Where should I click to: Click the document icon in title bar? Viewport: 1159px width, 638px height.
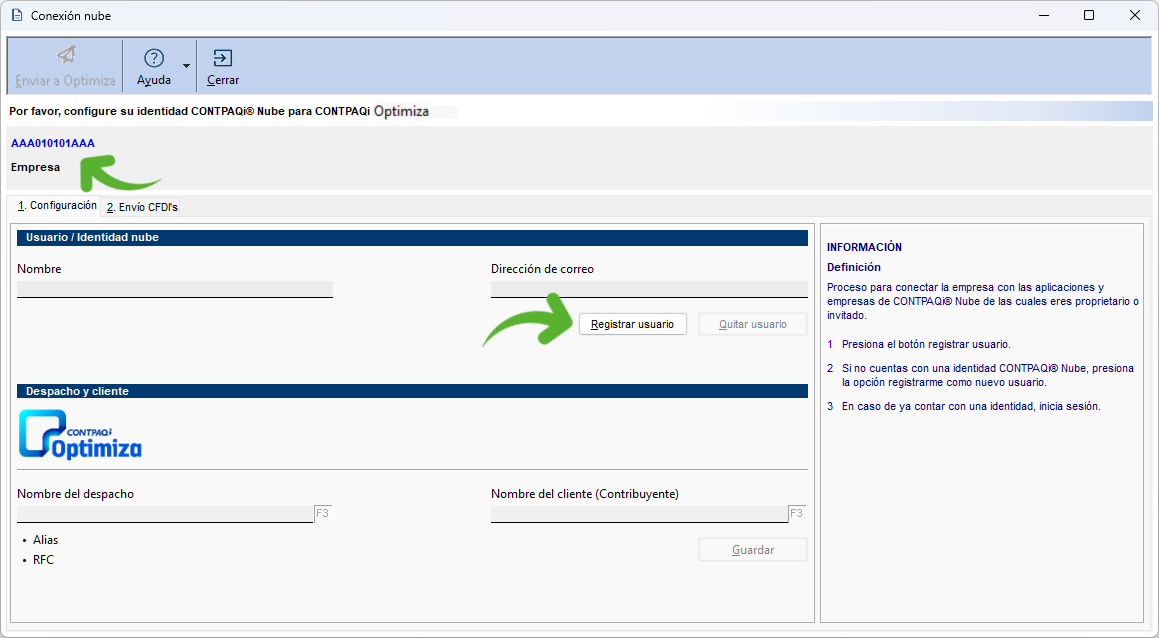point(16,16)
